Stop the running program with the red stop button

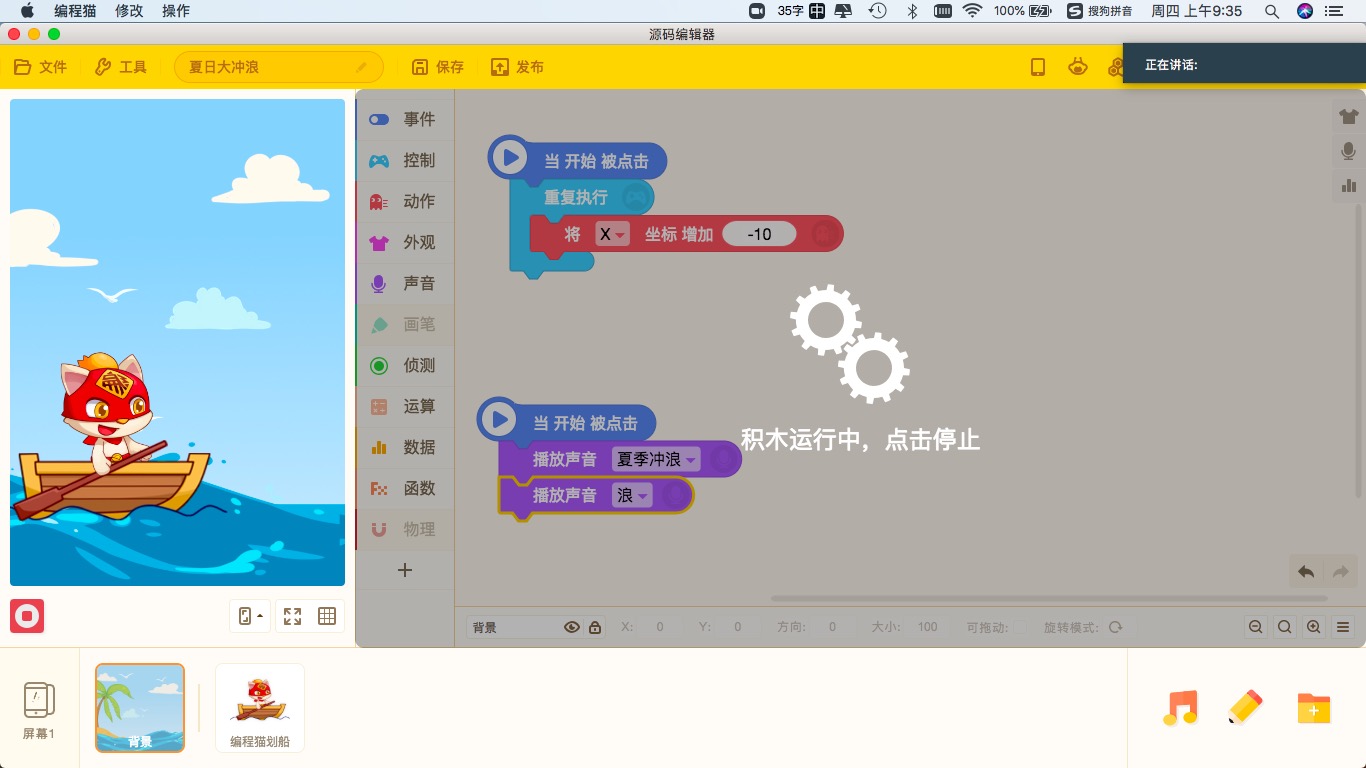pyautogui.click(x=27, y=616)
